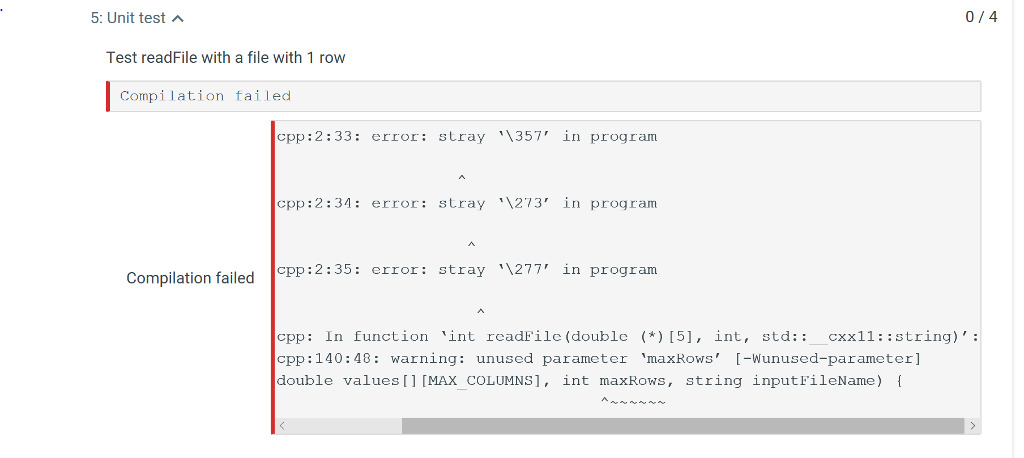Collapse the Unit test section chevron
Screen dimensions: 1024x458
[x=178, y=19]
